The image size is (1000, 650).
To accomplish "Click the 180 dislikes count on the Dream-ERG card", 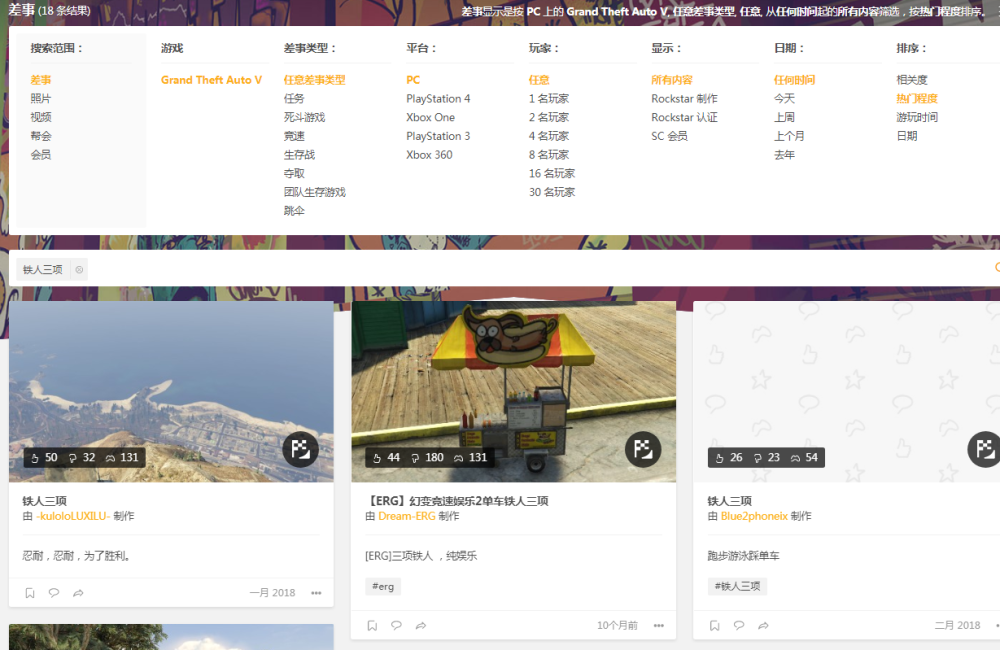I will pos(434,457).
